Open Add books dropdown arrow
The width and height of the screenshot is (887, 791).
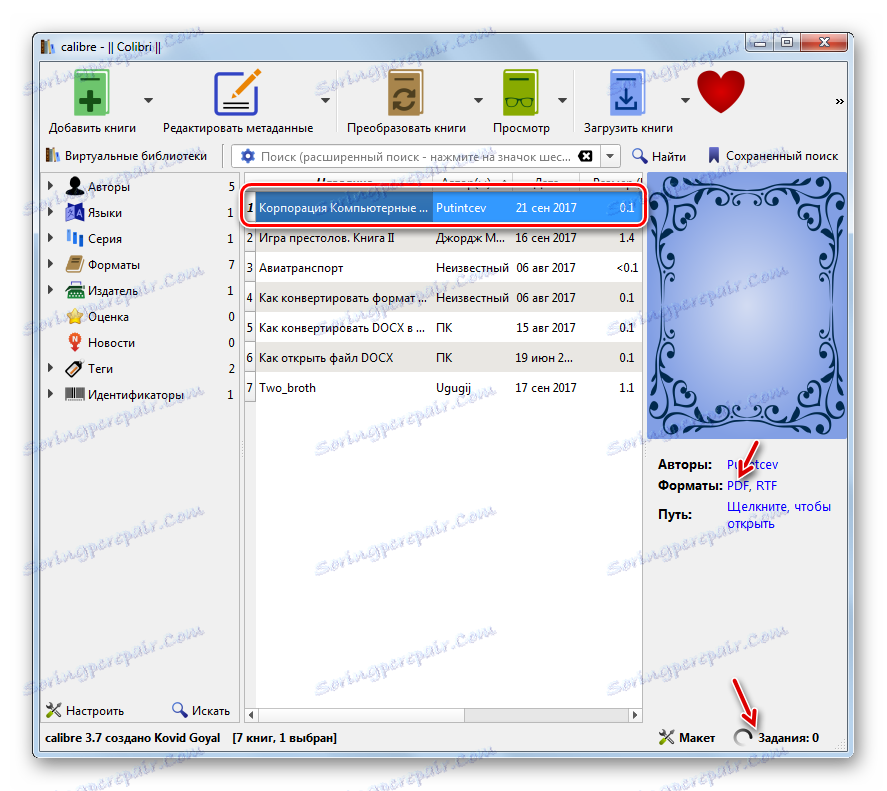point(148,101)
